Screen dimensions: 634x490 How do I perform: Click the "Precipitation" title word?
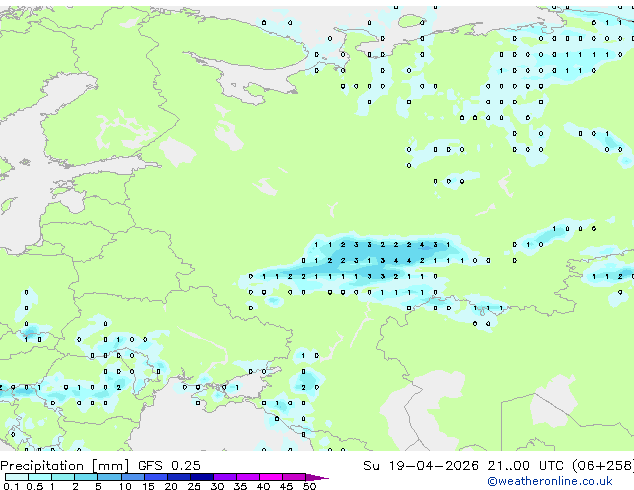pyautogui.click(x=42, y=466)
